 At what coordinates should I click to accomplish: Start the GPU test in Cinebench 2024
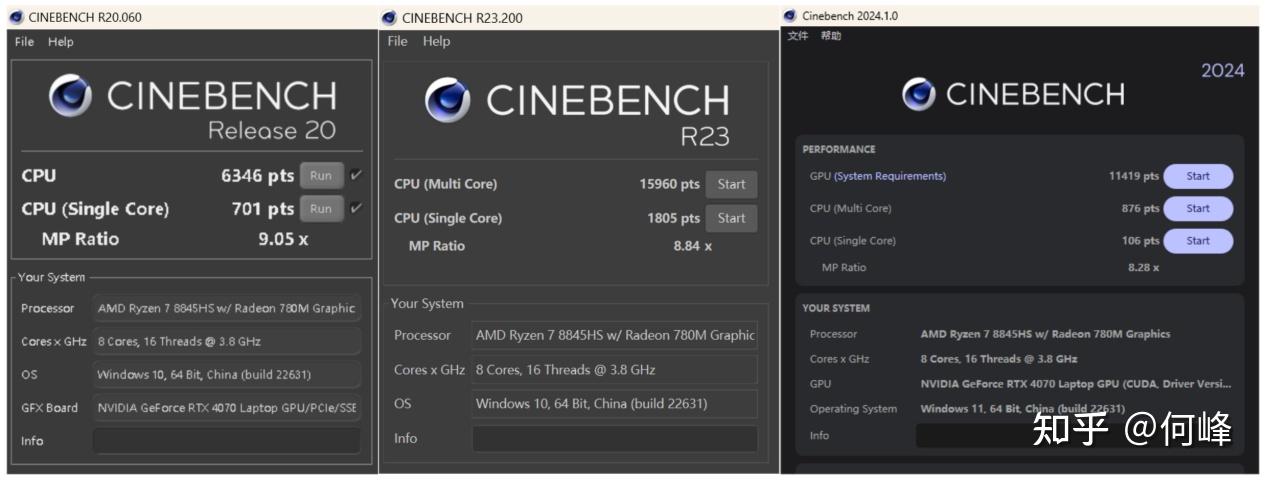(1198, 176)
